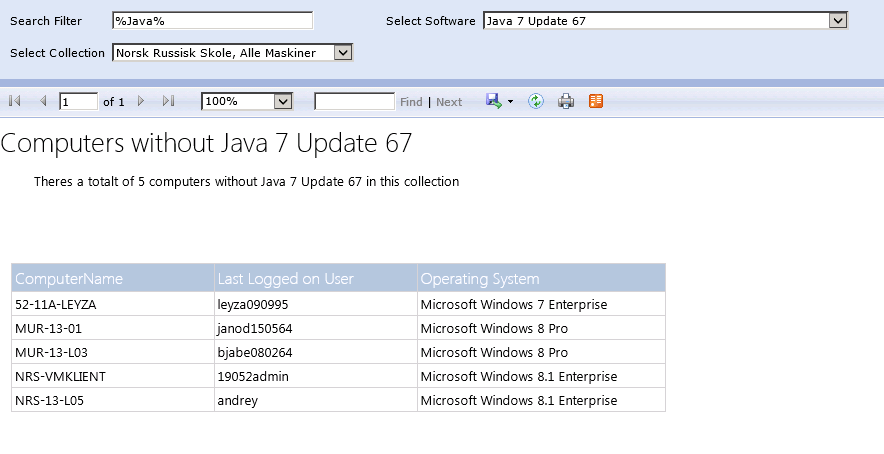Go to previous report page
The image size is (884, 454).
pos(43,102)
